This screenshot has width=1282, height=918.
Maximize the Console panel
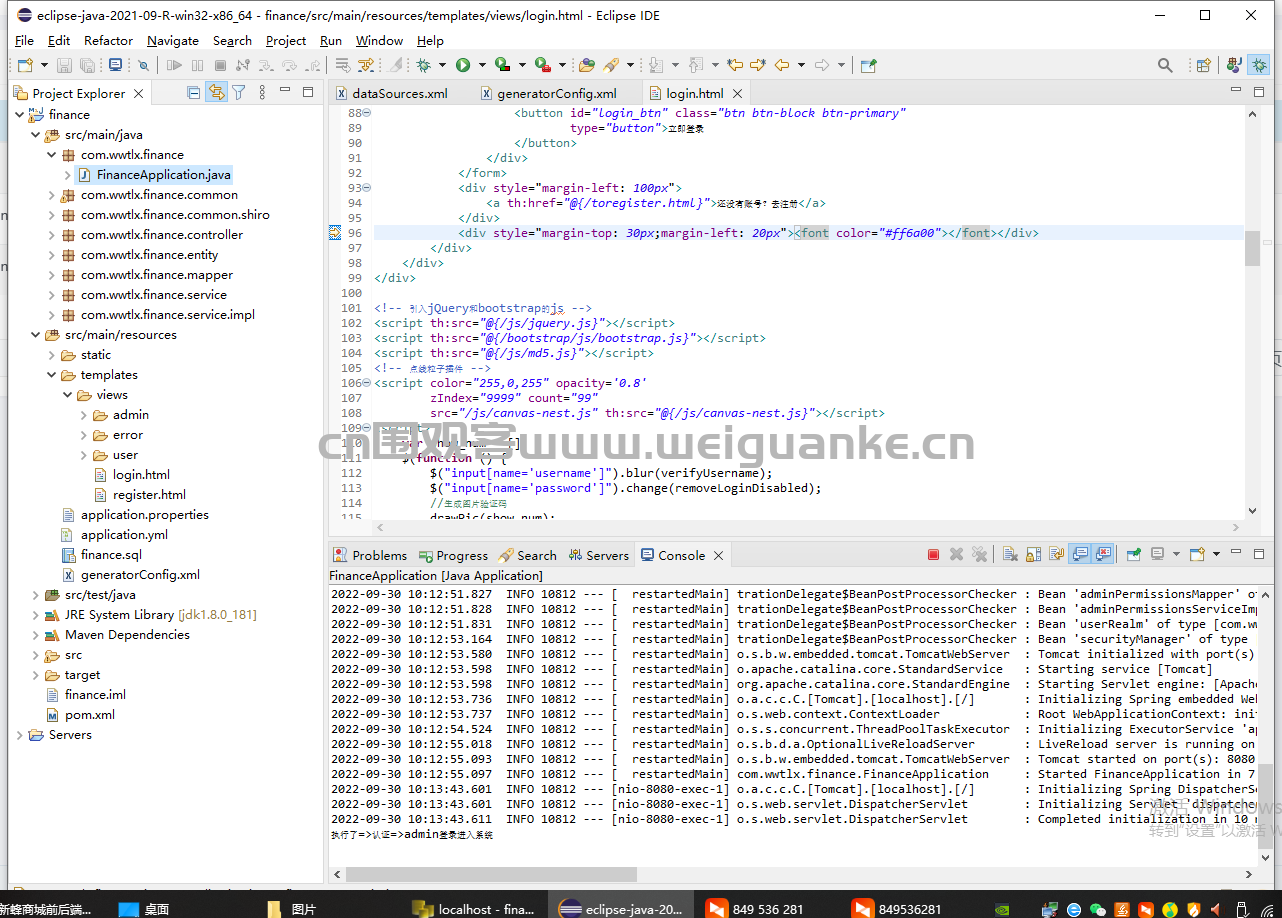pyautogui.click(x=1259, y=553)
